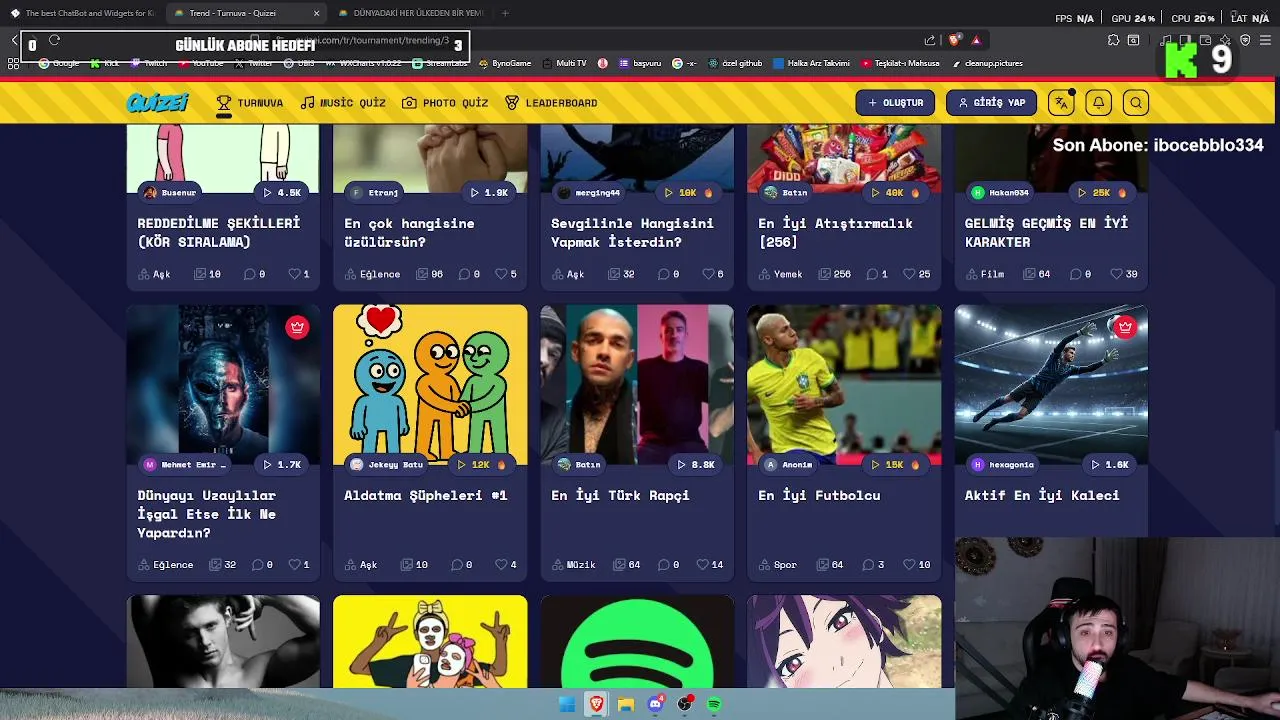This screenshot has height=720, width=1280.
Task: Open the notifications bell icon
Action: (1098, 103)
